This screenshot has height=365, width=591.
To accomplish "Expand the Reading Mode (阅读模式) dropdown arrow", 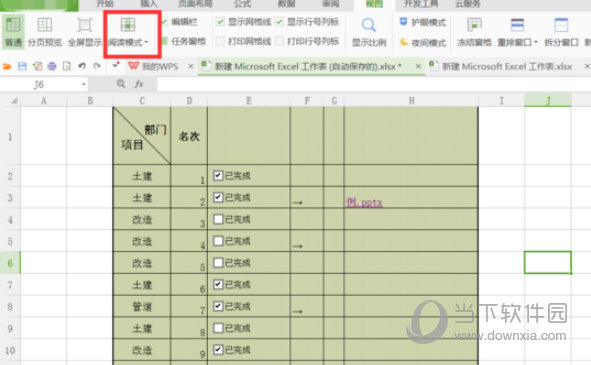I will (x=147, y=42).
